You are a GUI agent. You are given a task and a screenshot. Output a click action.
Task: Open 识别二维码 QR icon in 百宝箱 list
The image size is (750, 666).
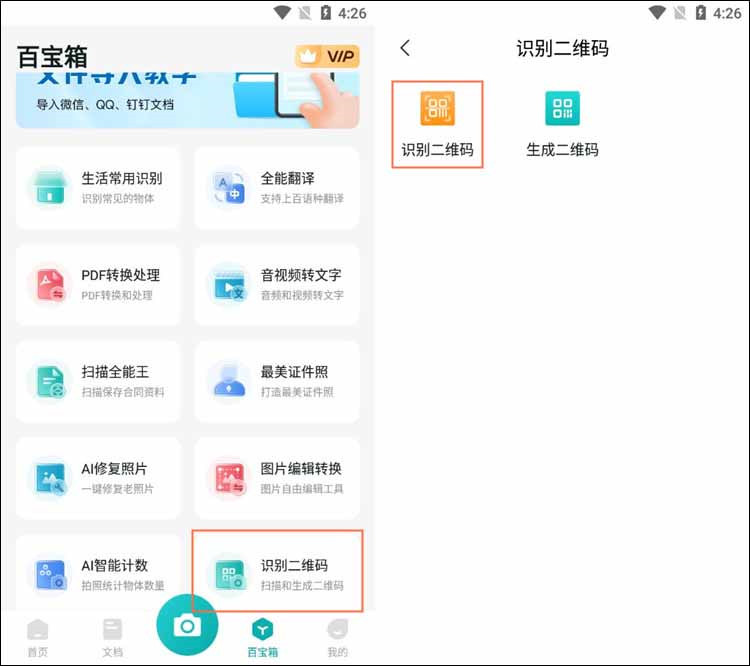(x=230, y=575)
